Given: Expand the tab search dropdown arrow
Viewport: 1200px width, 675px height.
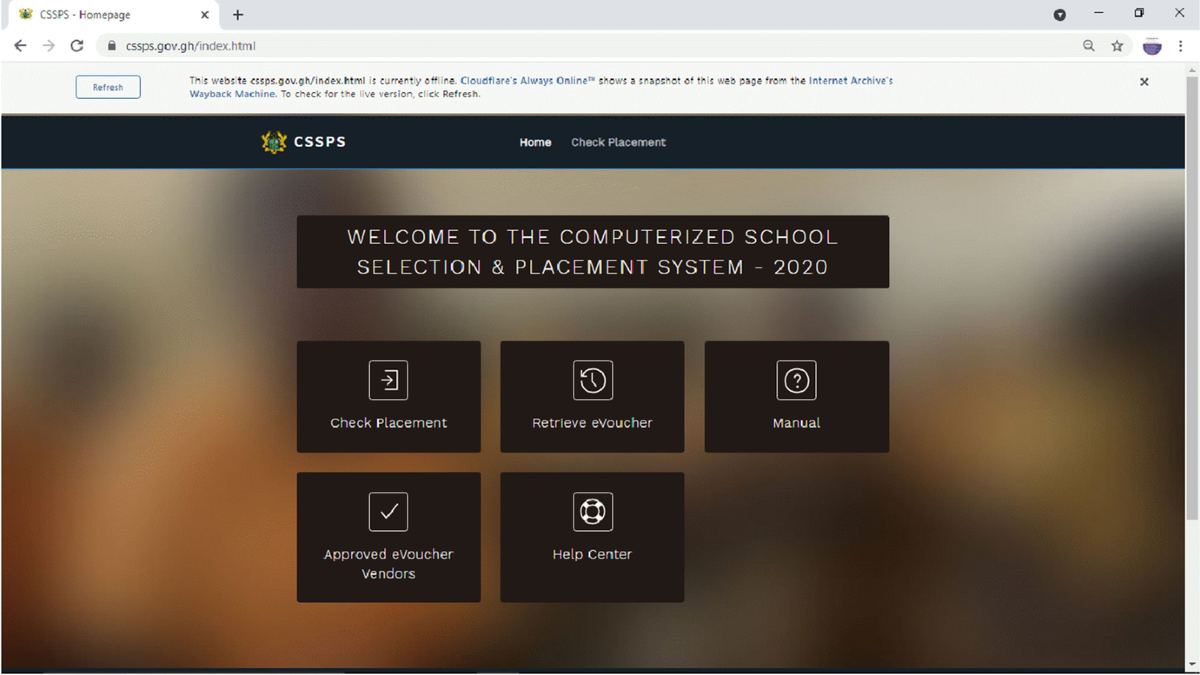Looking at the screenshot, I should coord(1060,15).
